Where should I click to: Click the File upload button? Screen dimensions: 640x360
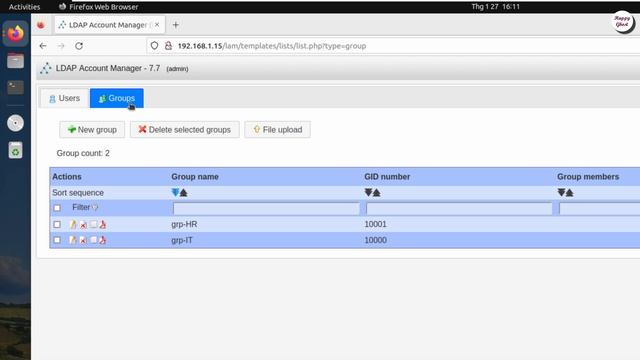tap(278, 130)
